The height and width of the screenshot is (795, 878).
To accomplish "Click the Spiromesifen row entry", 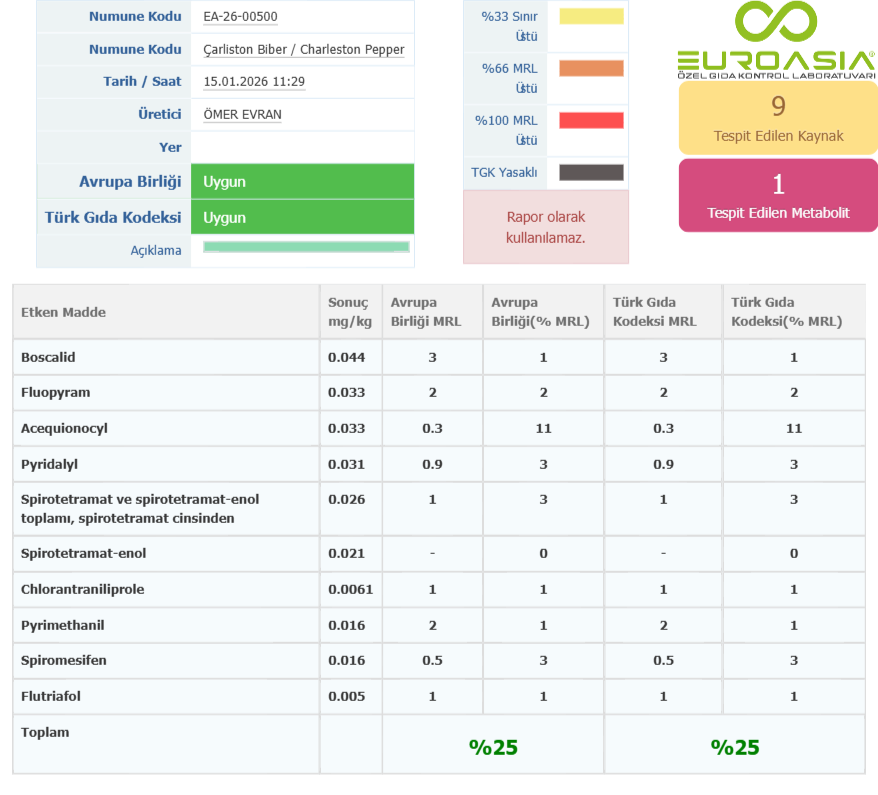I will [63, 660].
